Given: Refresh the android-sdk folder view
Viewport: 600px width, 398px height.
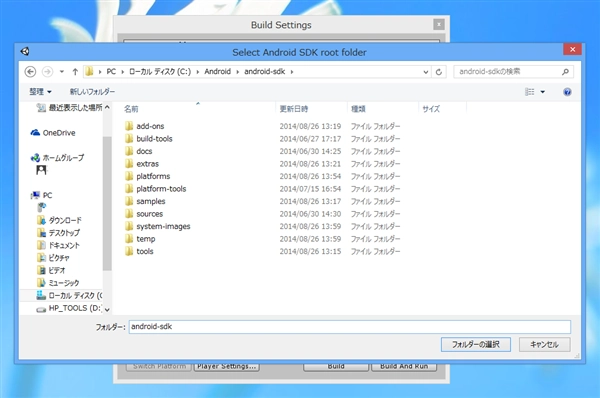Looking at the screenshot, I should pyautogui.click(x=439, y=72).
